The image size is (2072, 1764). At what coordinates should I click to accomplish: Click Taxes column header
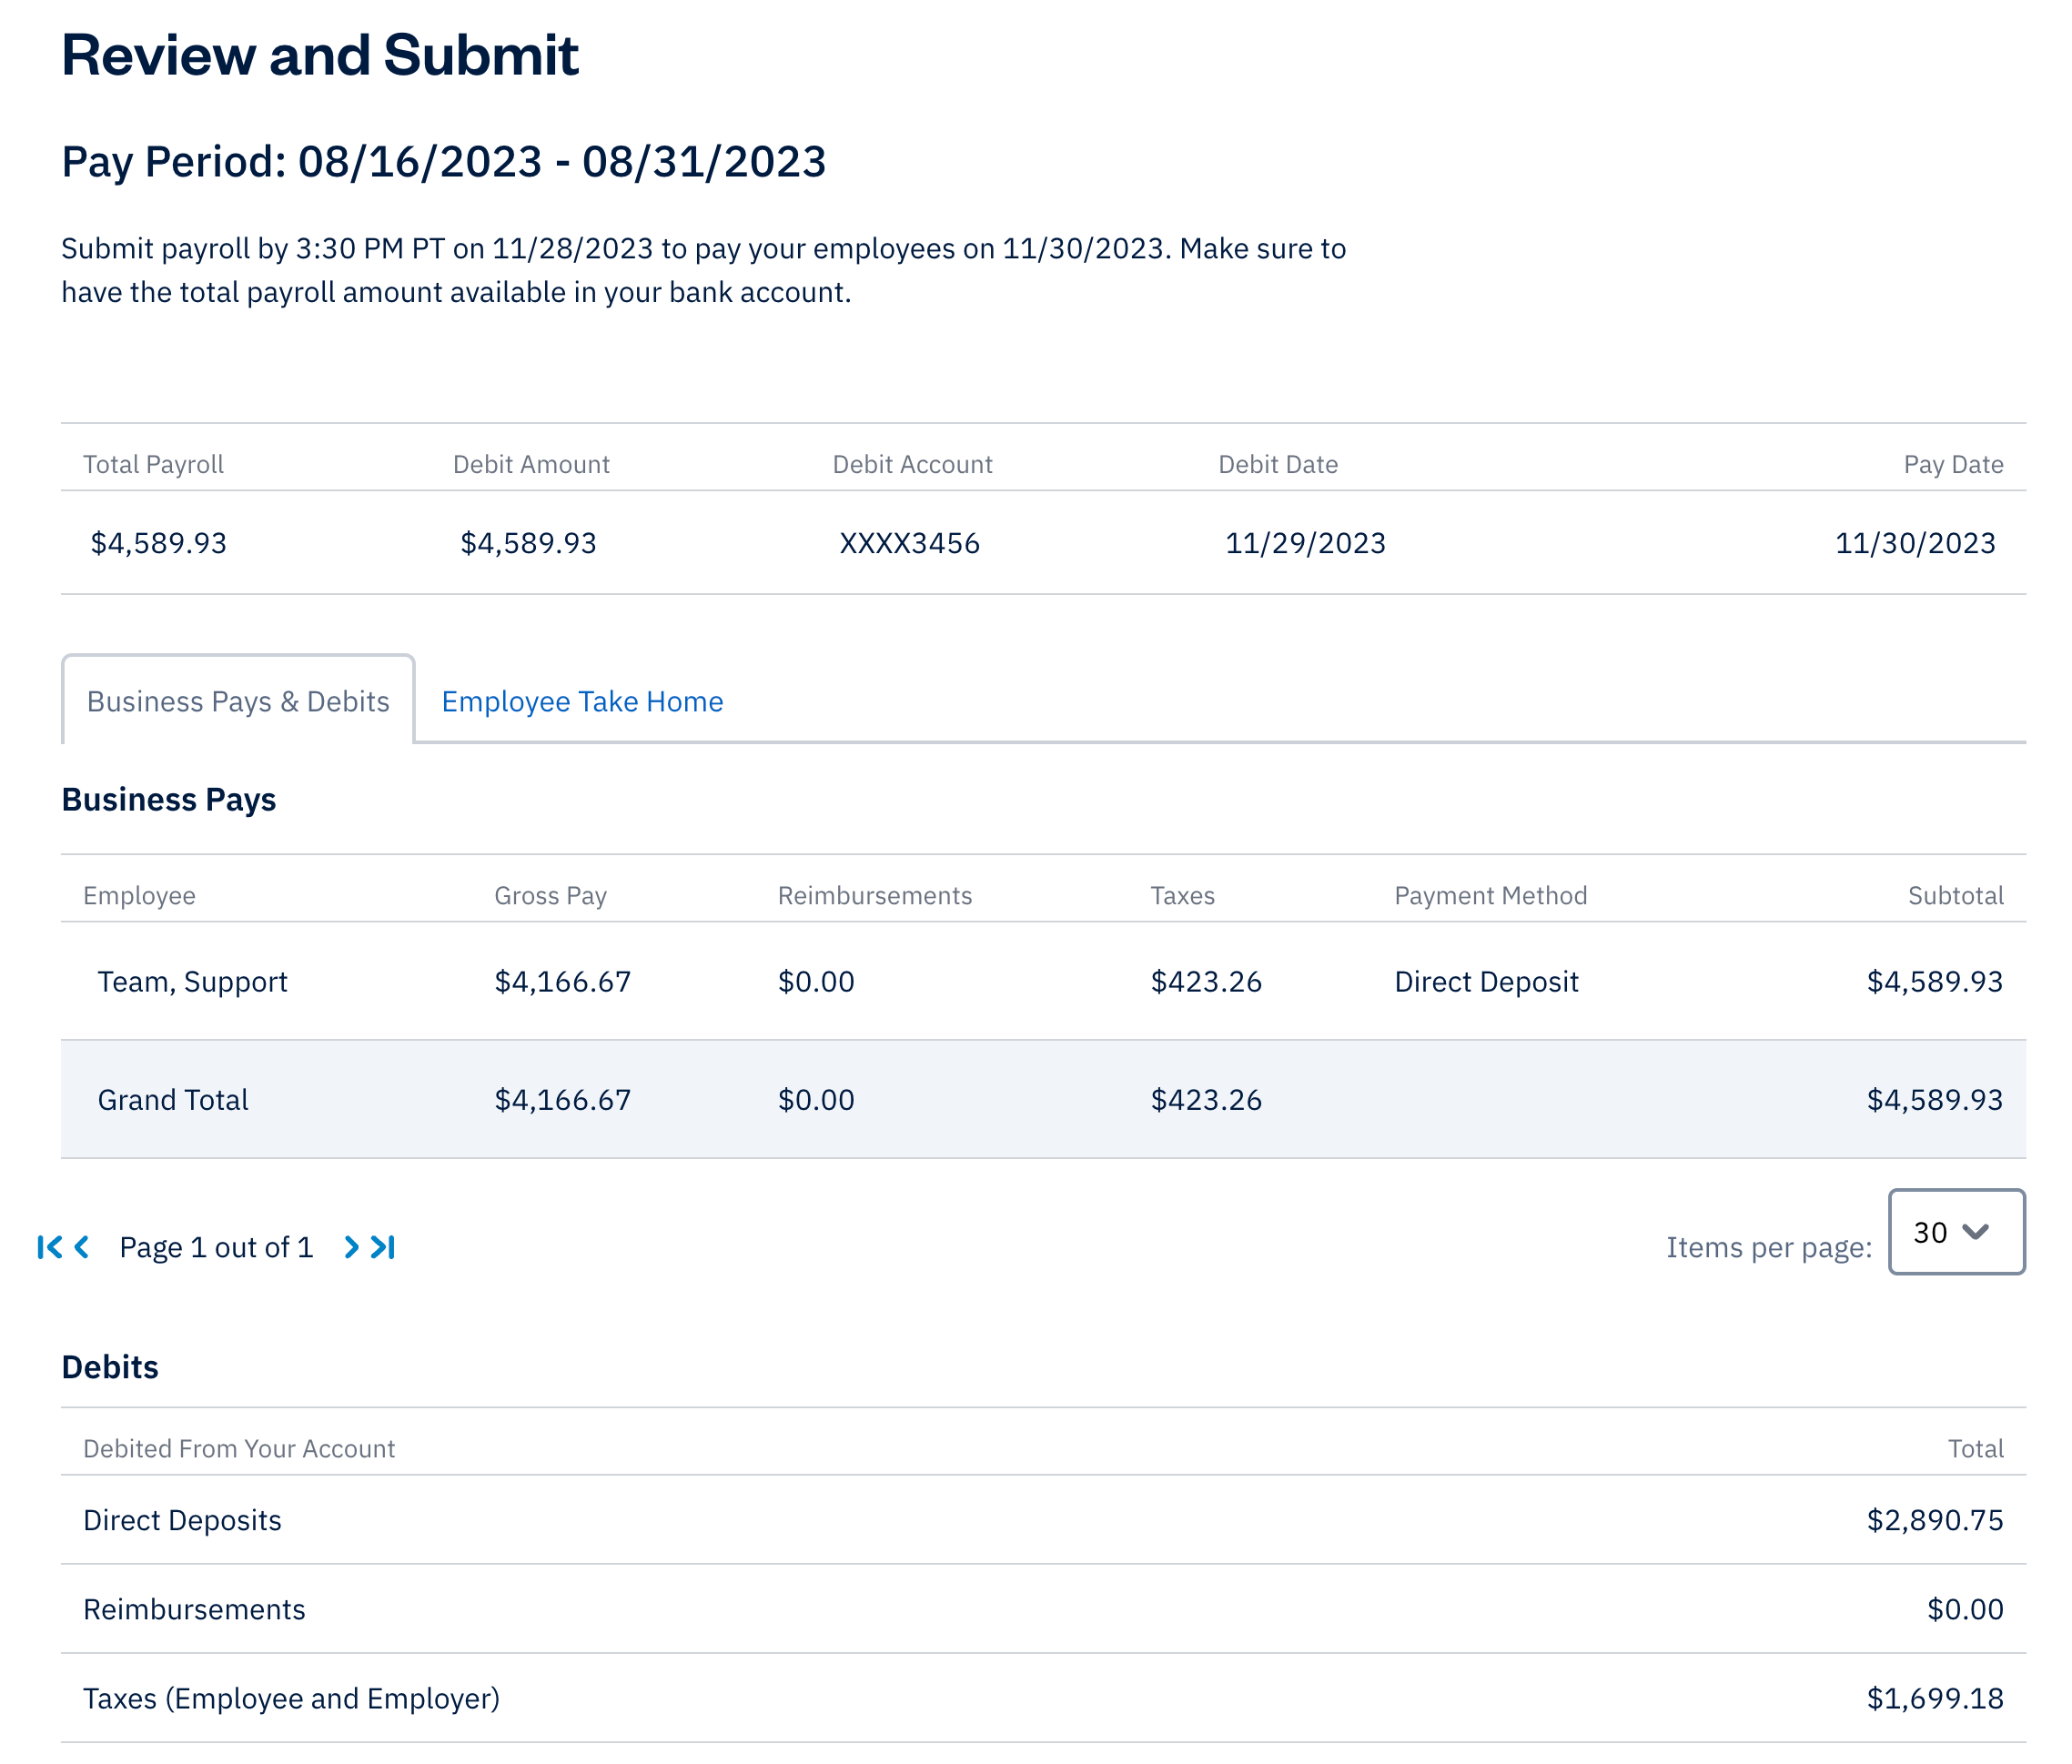pyautogui.click(x=1182, y=895)
